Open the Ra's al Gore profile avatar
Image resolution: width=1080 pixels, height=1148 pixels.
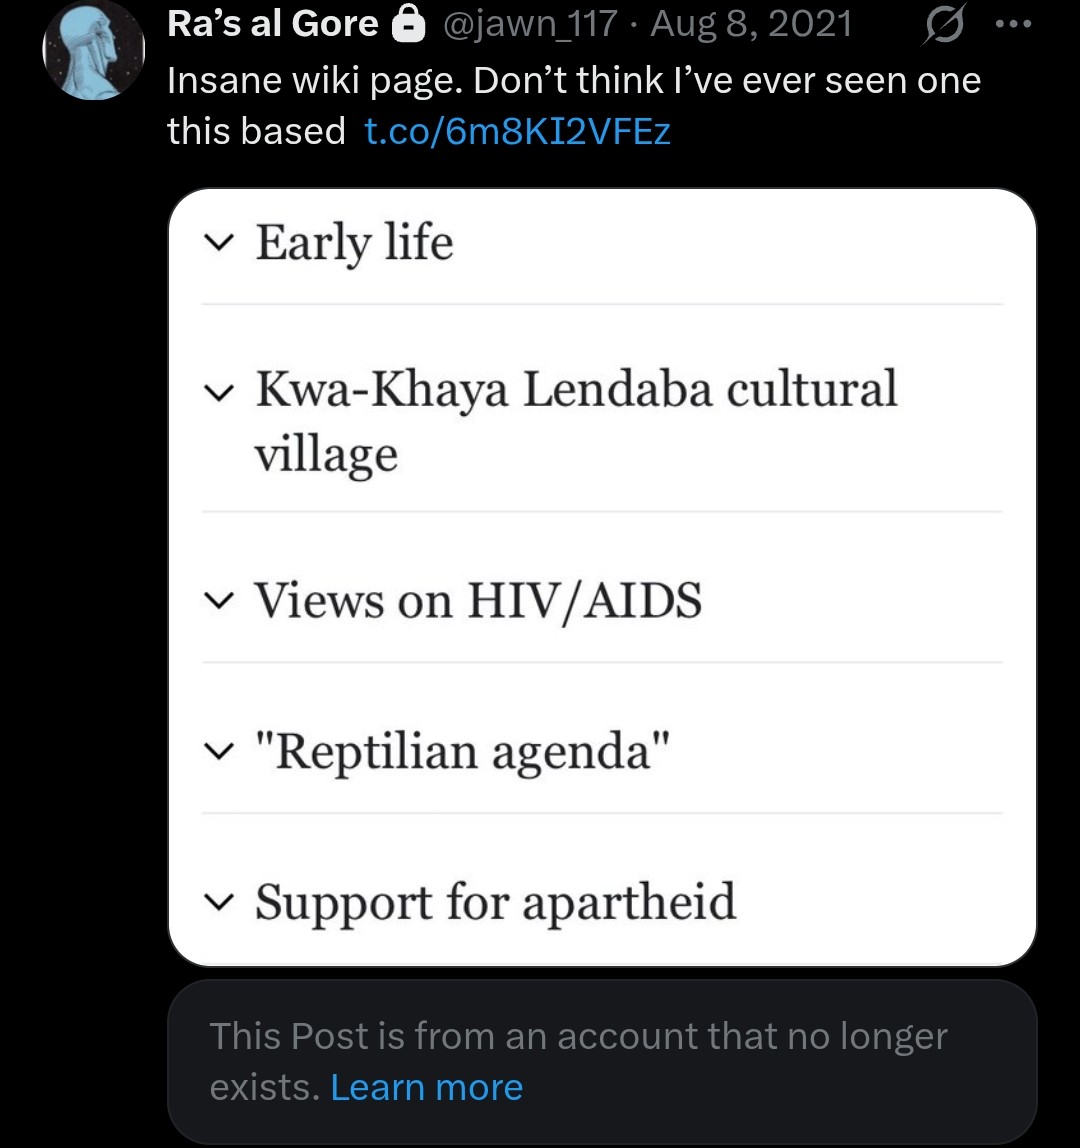(94, 49)
